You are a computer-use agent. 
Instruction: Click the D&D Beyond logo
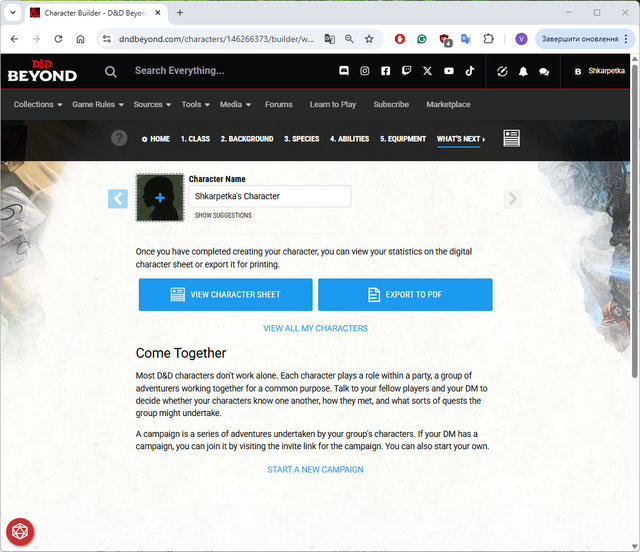pyautogui.click(x=42, y=71)
